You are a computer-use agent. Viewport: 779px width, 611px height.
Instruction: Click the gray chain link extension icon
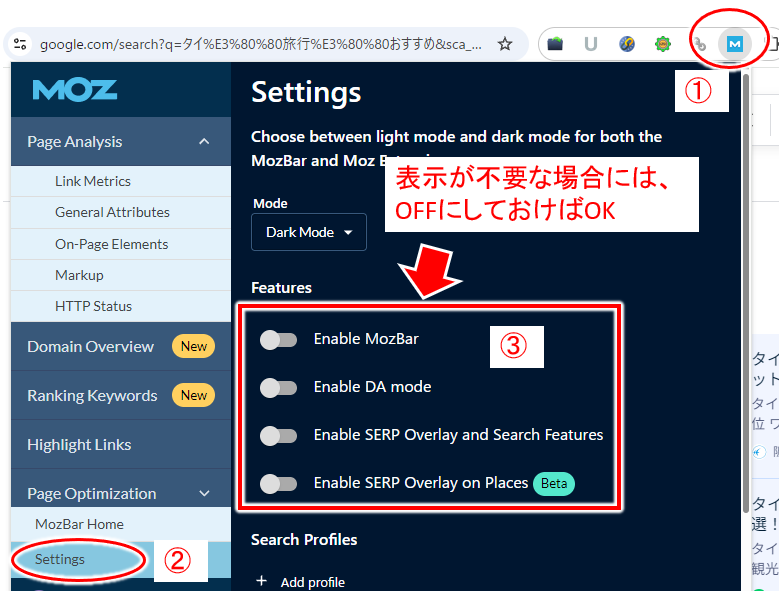700,44
